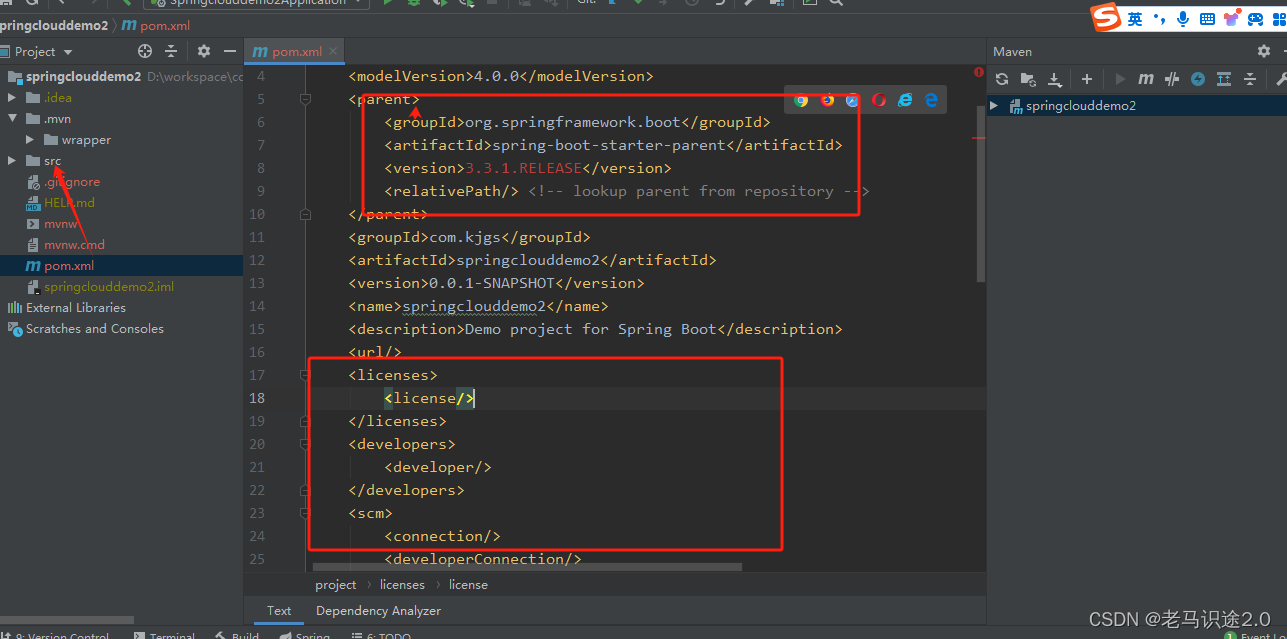The height and width of the screenshot is (639, 1287).
Task: Expand the src folder
Action: click(12, 161)
